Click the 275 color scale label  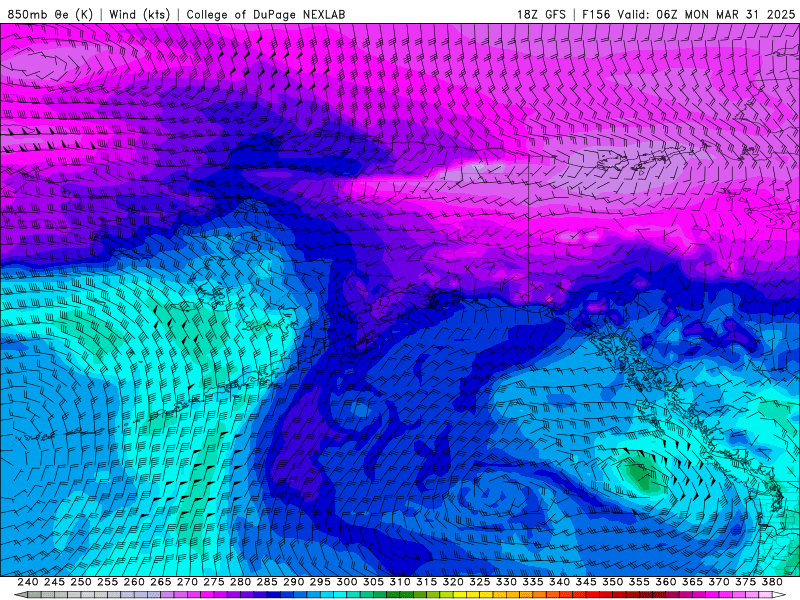tap(213, 582)
